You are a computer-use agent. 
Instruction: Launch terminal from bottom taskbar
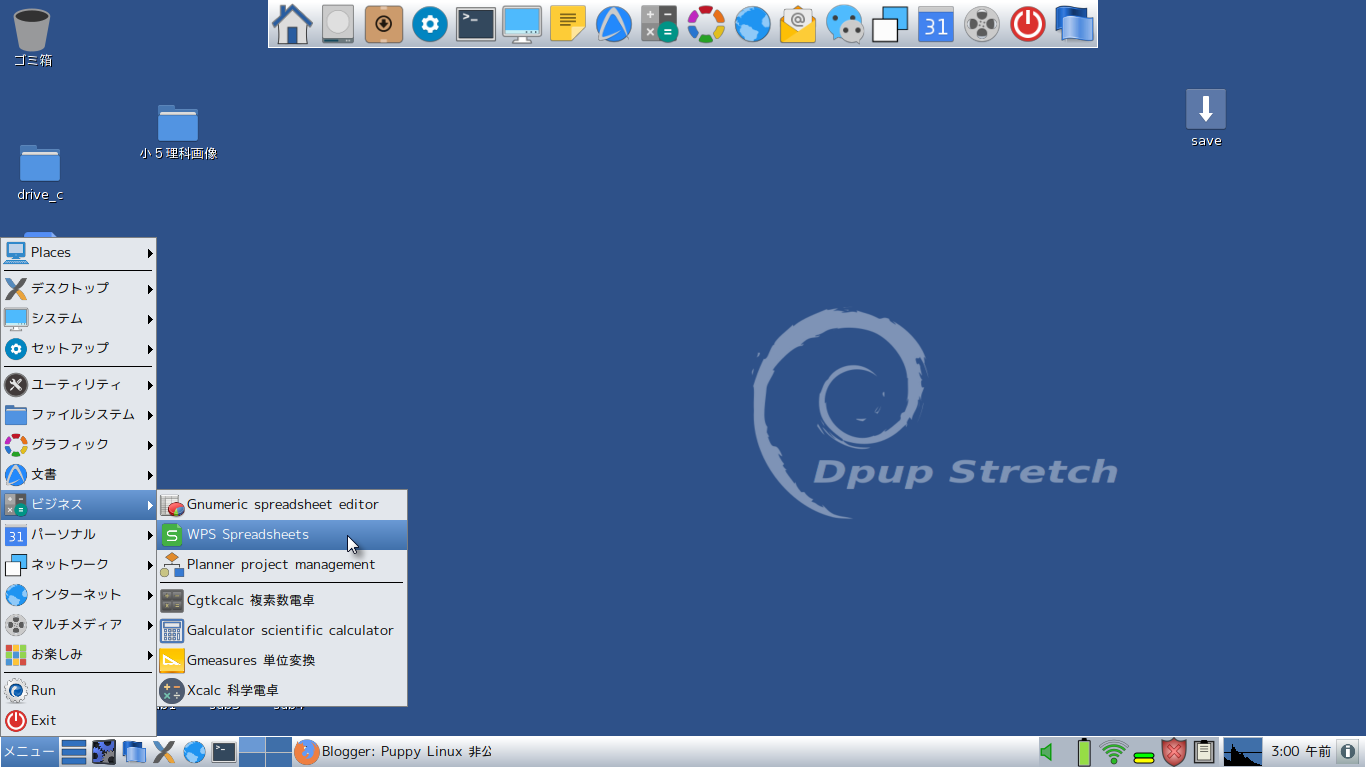coord(224,752)
